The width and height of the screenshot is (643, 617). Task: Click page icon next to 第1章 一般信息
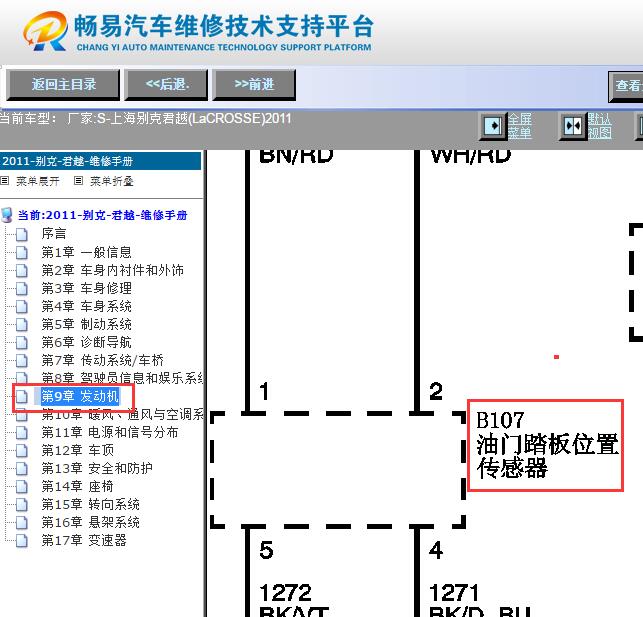(22, 253)
